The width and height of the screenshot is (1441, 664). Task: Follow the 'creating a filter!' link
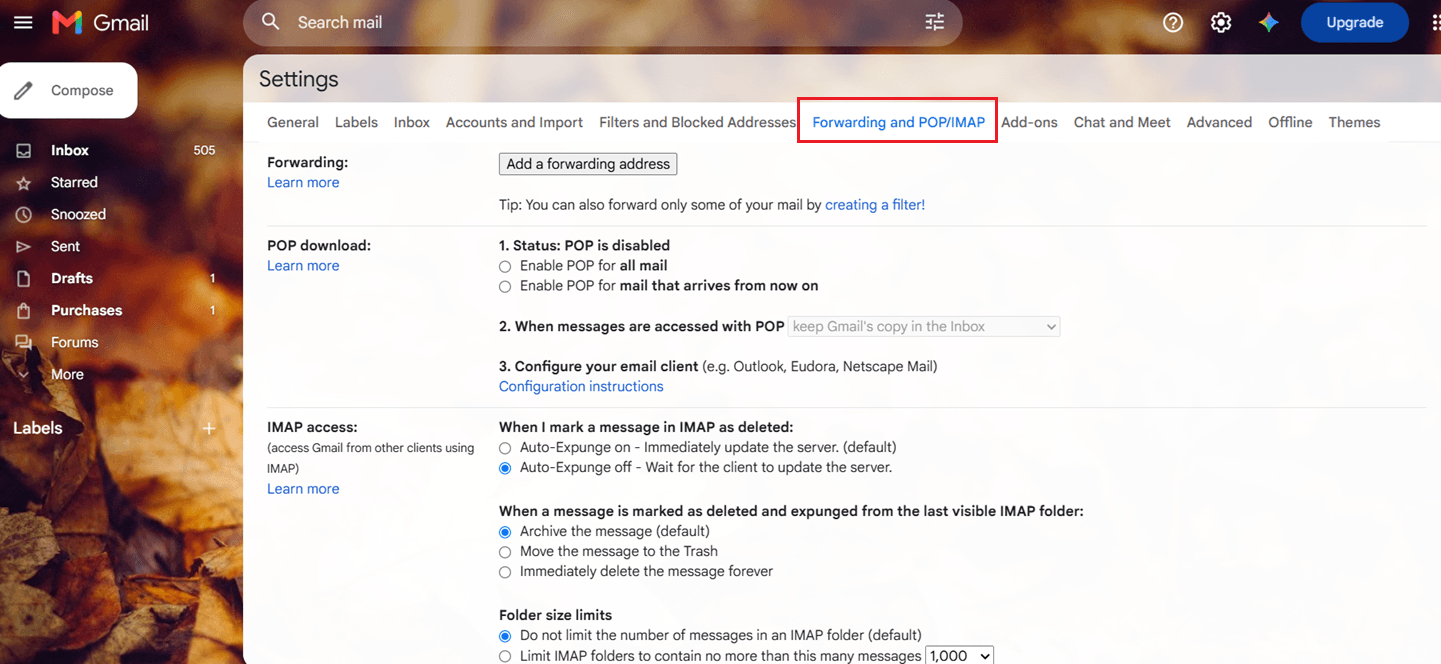coord(875,204)
